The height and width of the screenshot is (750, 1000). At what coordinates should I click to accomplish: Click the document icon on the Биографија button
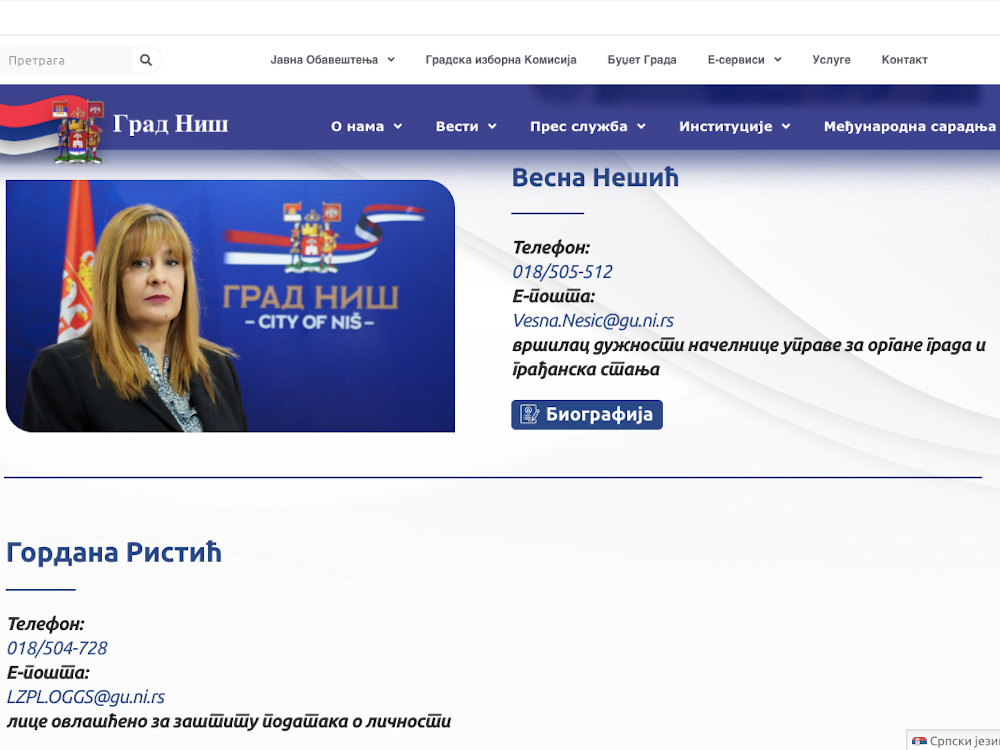click(527, 414)
